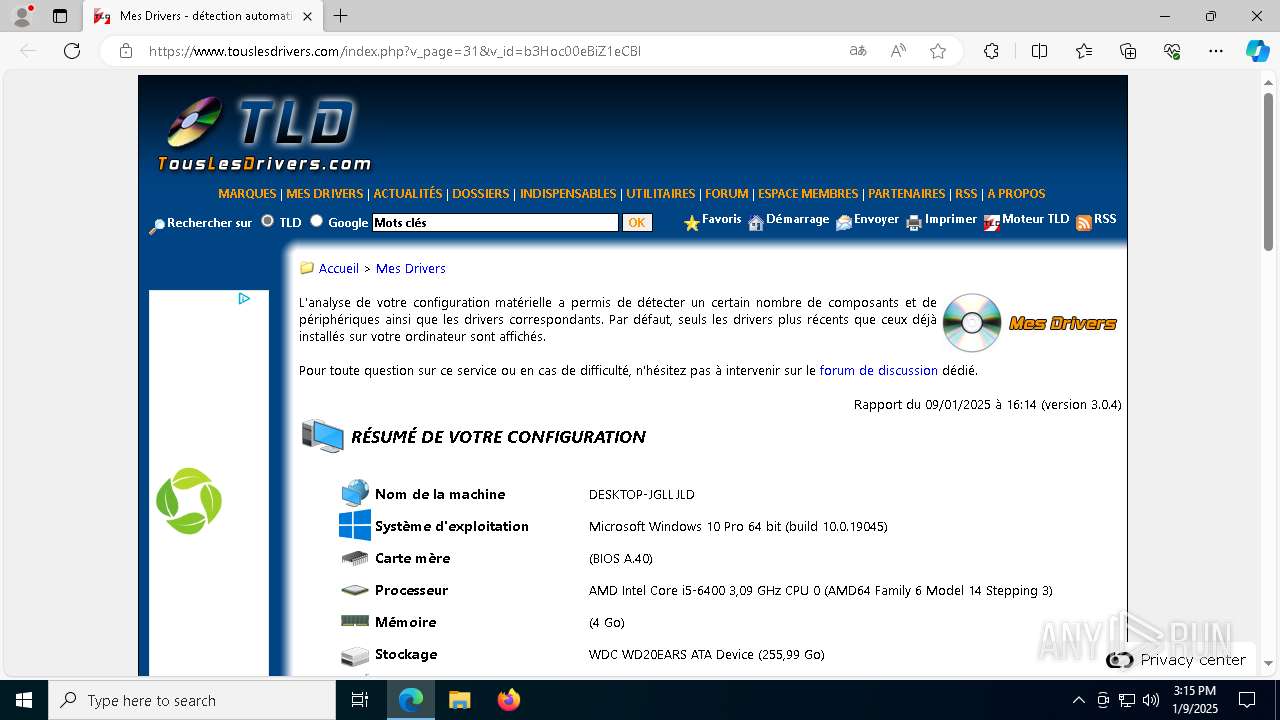This screenshot has width=1280, height=720.
Task: Focus the Mots clés search field
Action: (496, 223)
